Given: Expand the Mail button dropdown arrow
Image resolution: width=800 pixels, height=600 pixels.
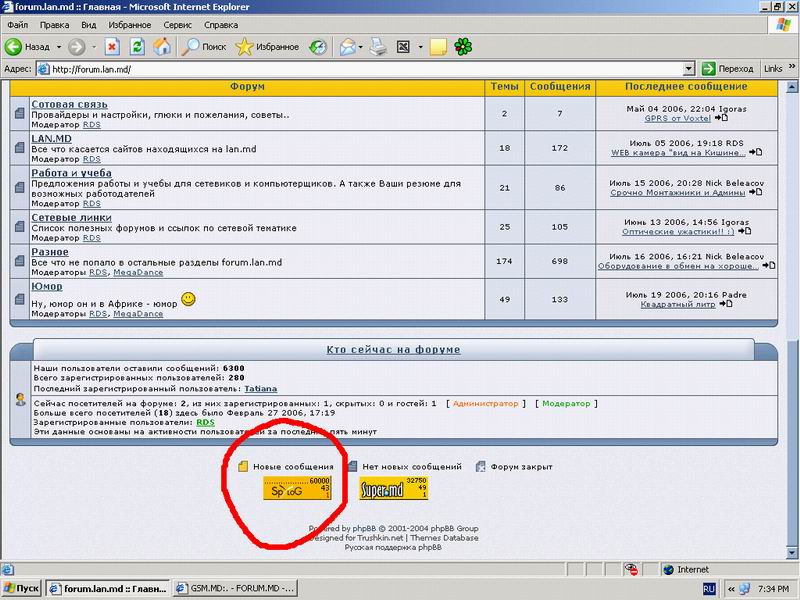Looking at the screenshot, I should (360, 46).
